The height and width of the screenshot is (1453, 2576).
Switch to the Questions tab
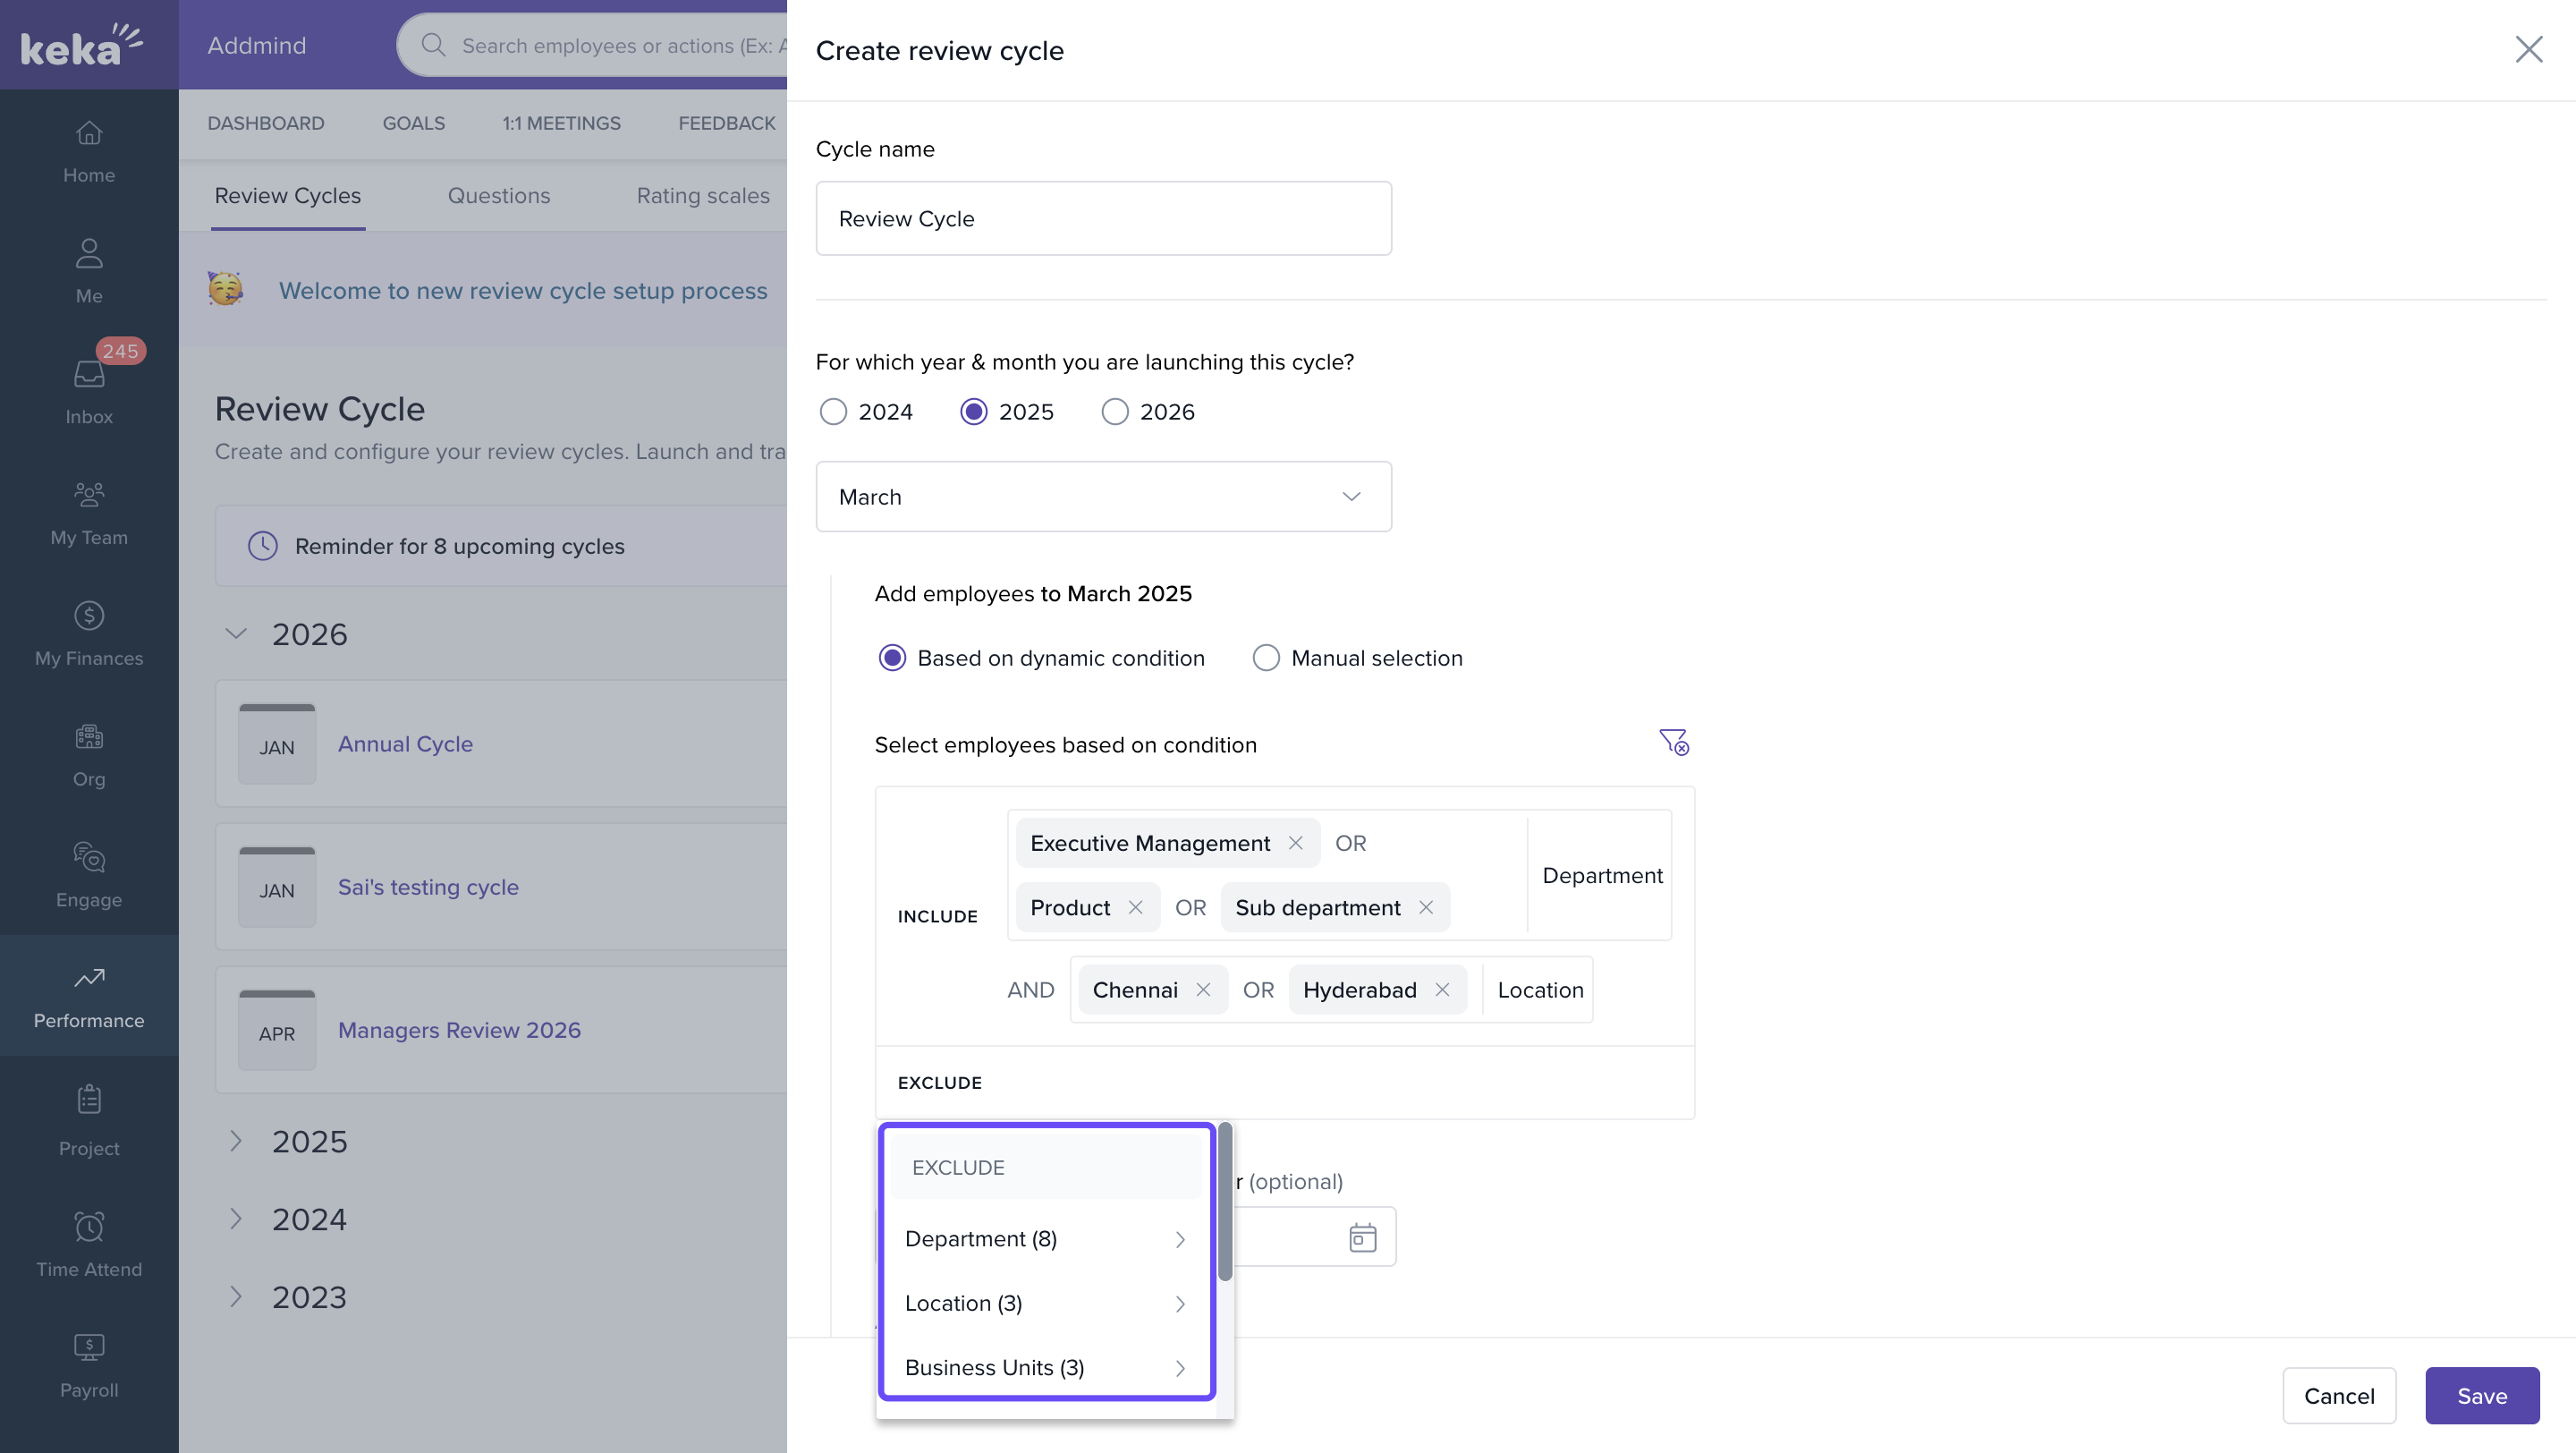pos(498,196)
